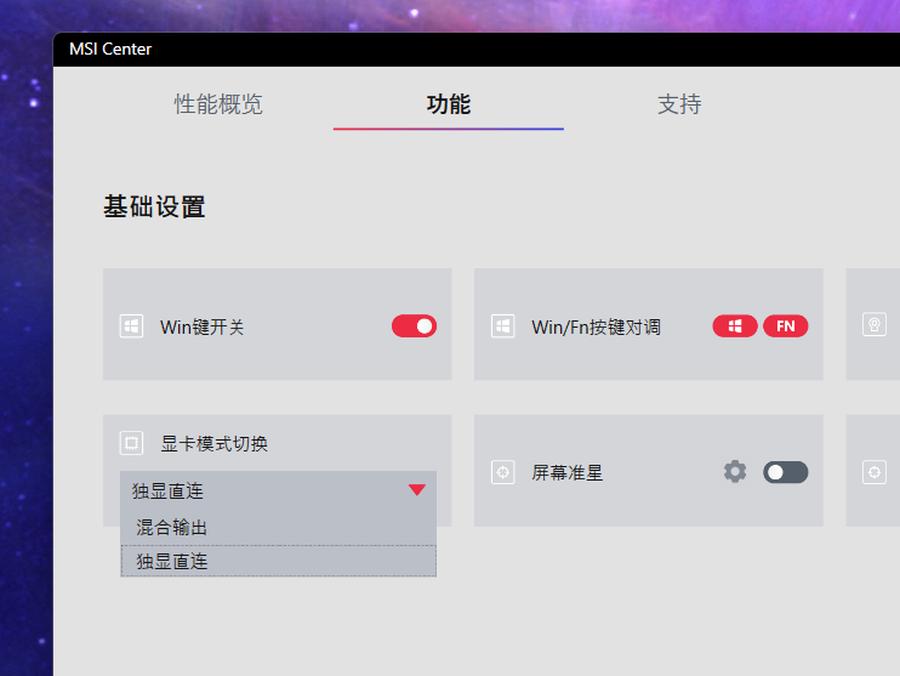Enable the 屏幕准星 toggle switch
Viewport: 900px width, 676px height.
785,471
